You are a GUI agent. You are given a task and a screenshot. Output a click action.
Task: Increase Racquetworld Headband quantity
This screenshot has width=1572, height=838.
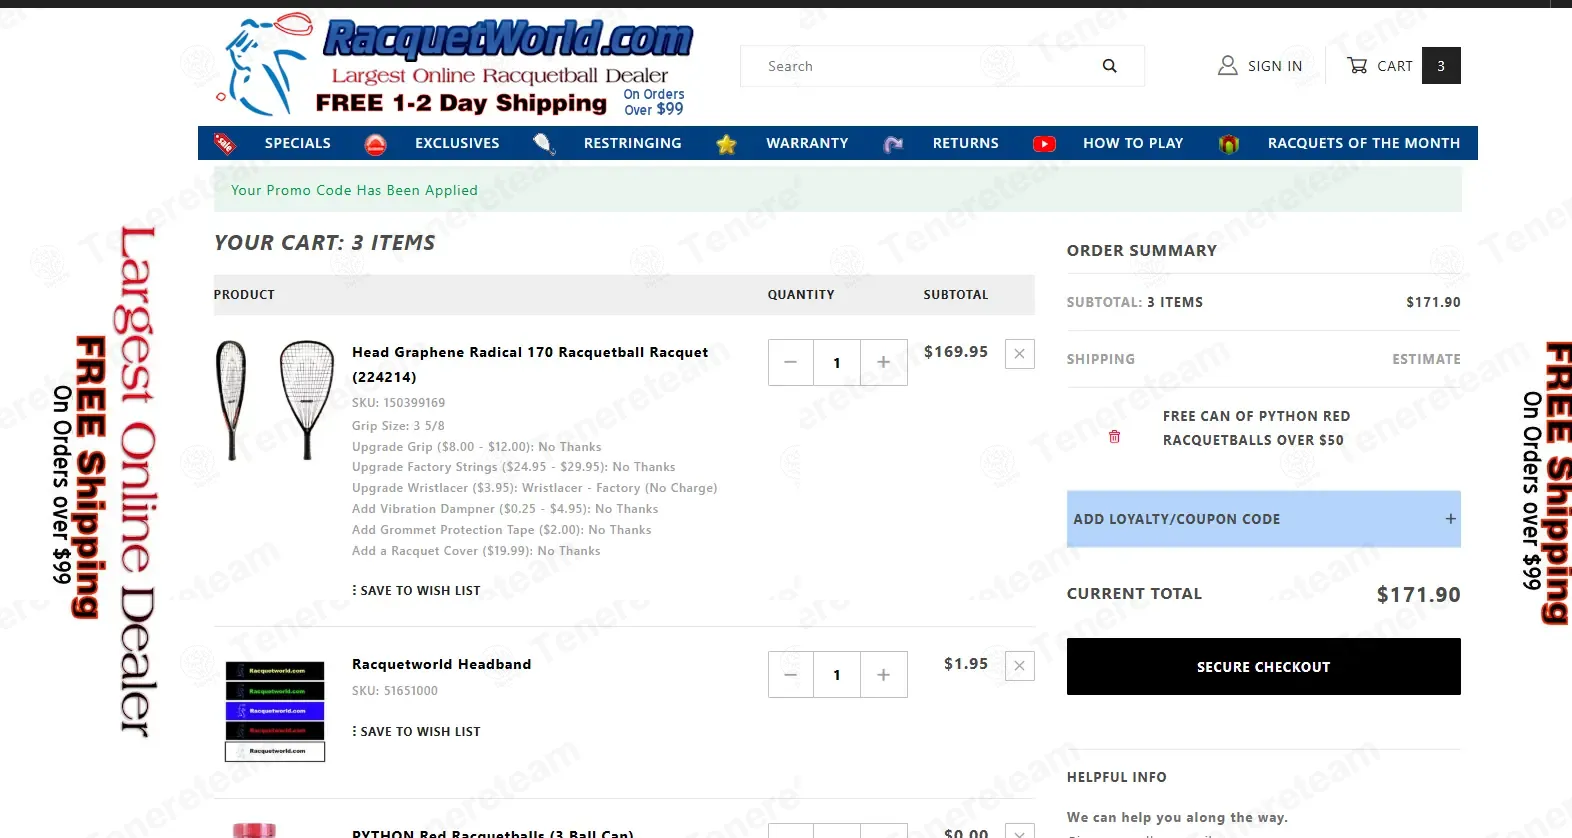[x=883, y=675]
